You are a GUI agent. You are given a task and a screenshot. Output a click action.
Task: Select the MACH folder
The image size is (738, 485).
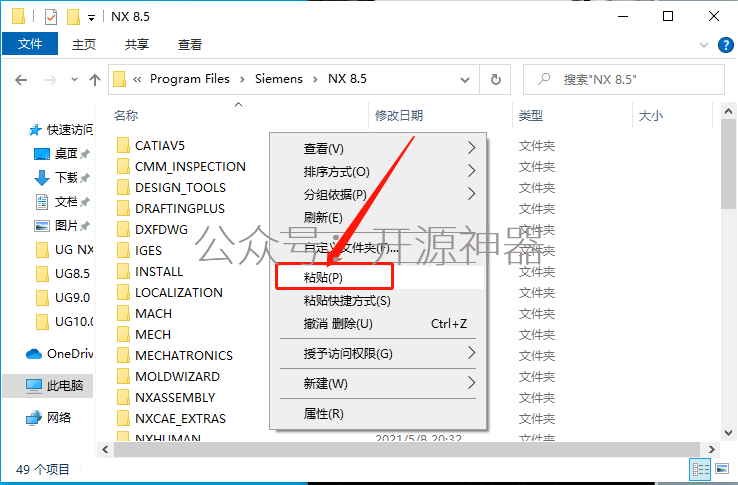(153, 313)
